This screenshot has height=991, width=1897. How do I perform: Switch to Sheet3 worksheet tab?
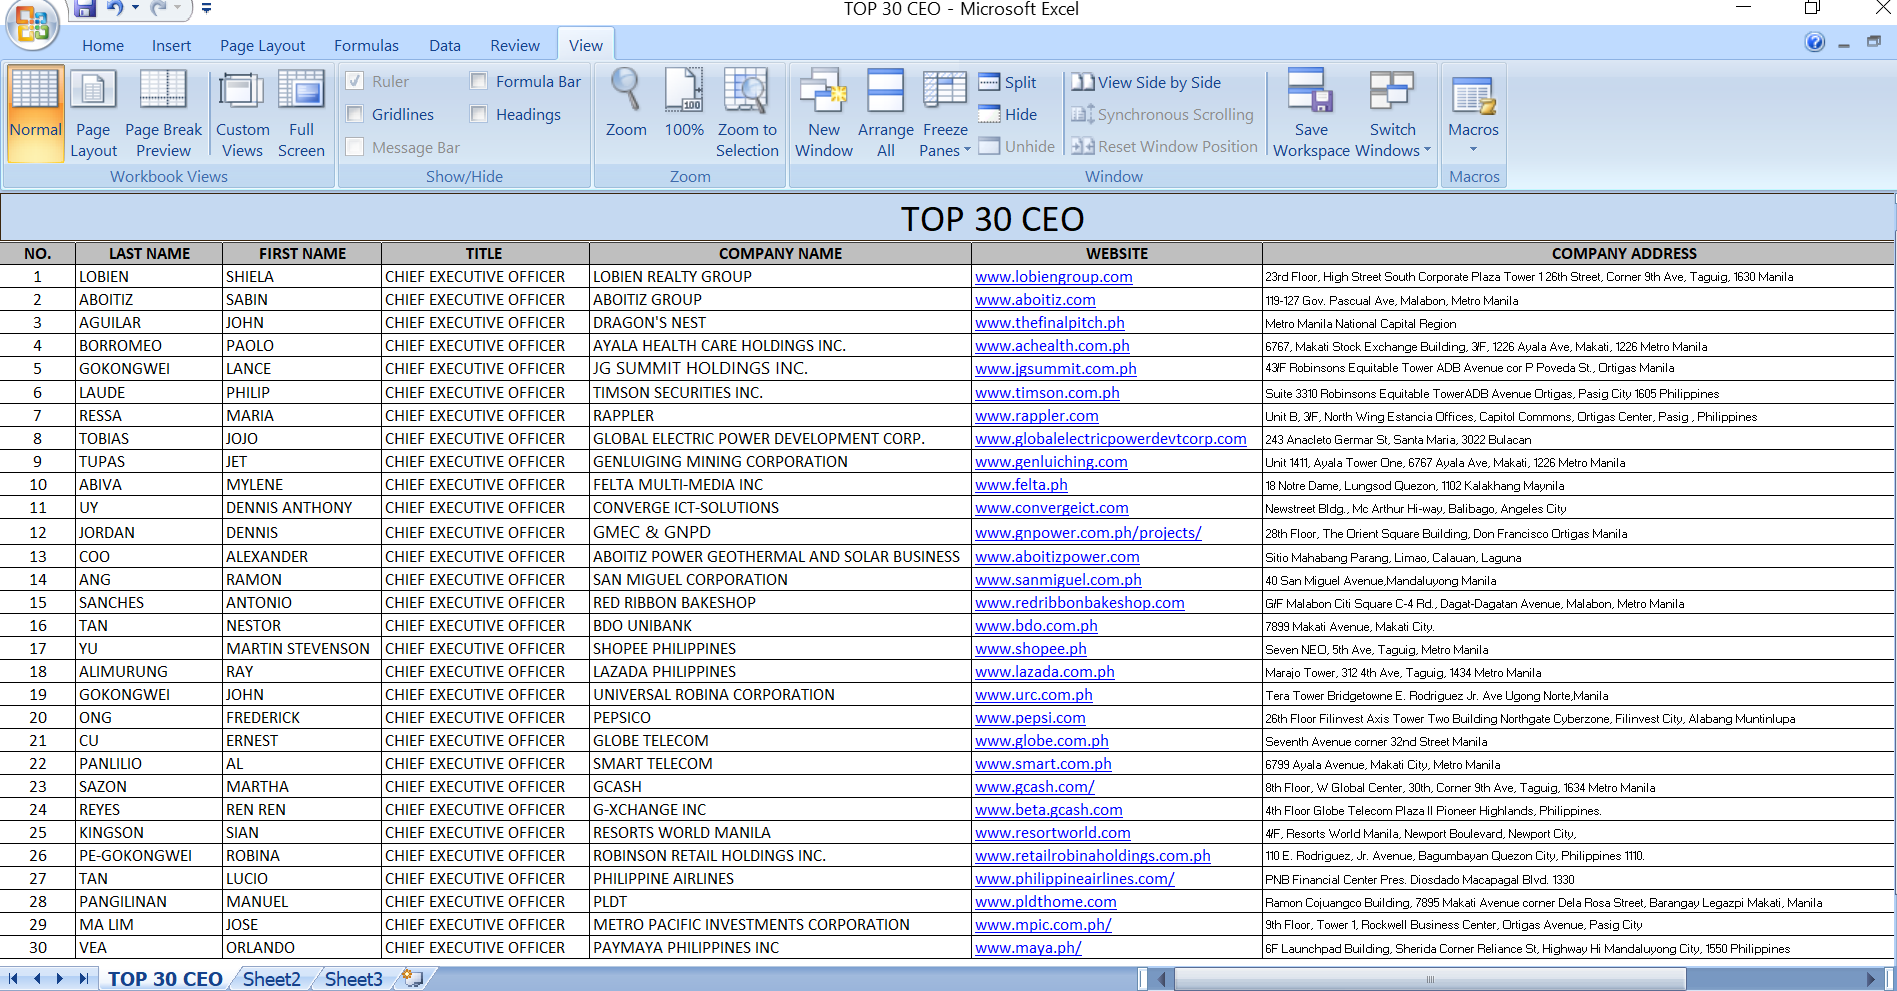[x=353, y=979]
